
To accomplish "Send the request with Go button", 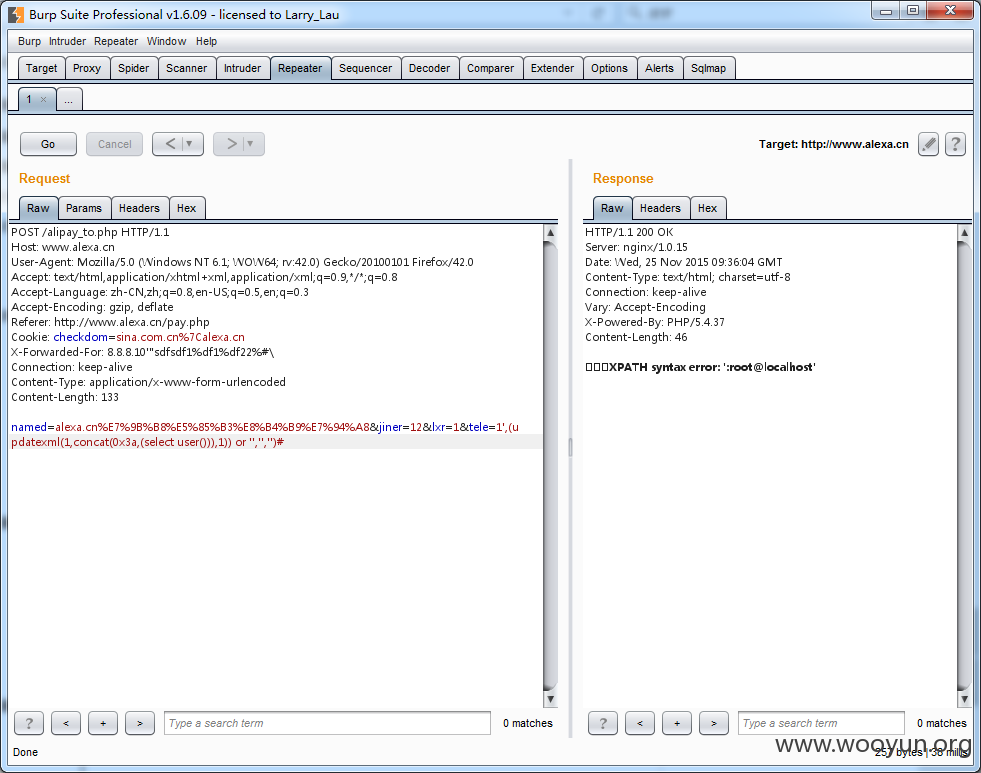I will pyautogui.click(x=48, y=144).
